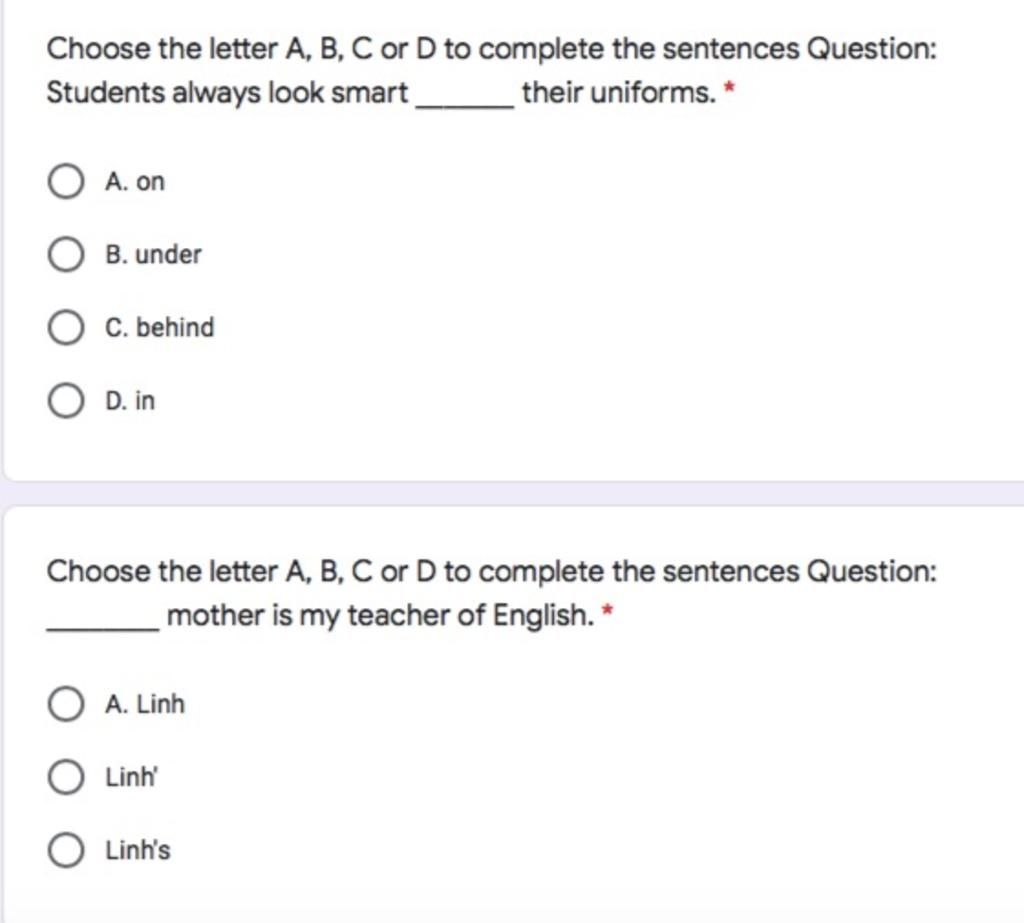Click the 'C. behind' option label
Screen dimensions: 1024x923
point(159,327)
